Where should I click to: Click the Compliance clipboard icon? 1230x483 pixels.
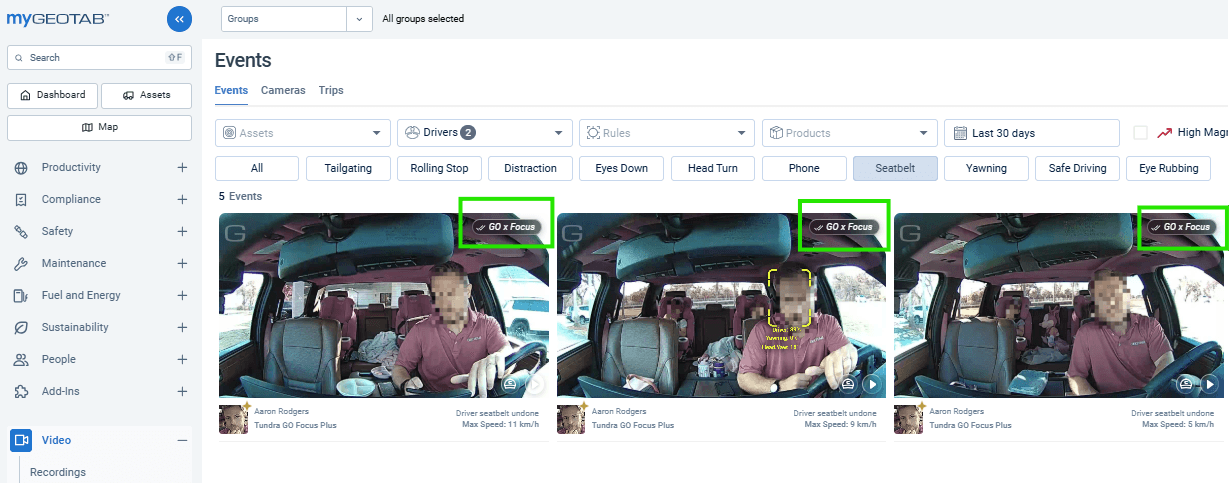[x=21, y=200]
